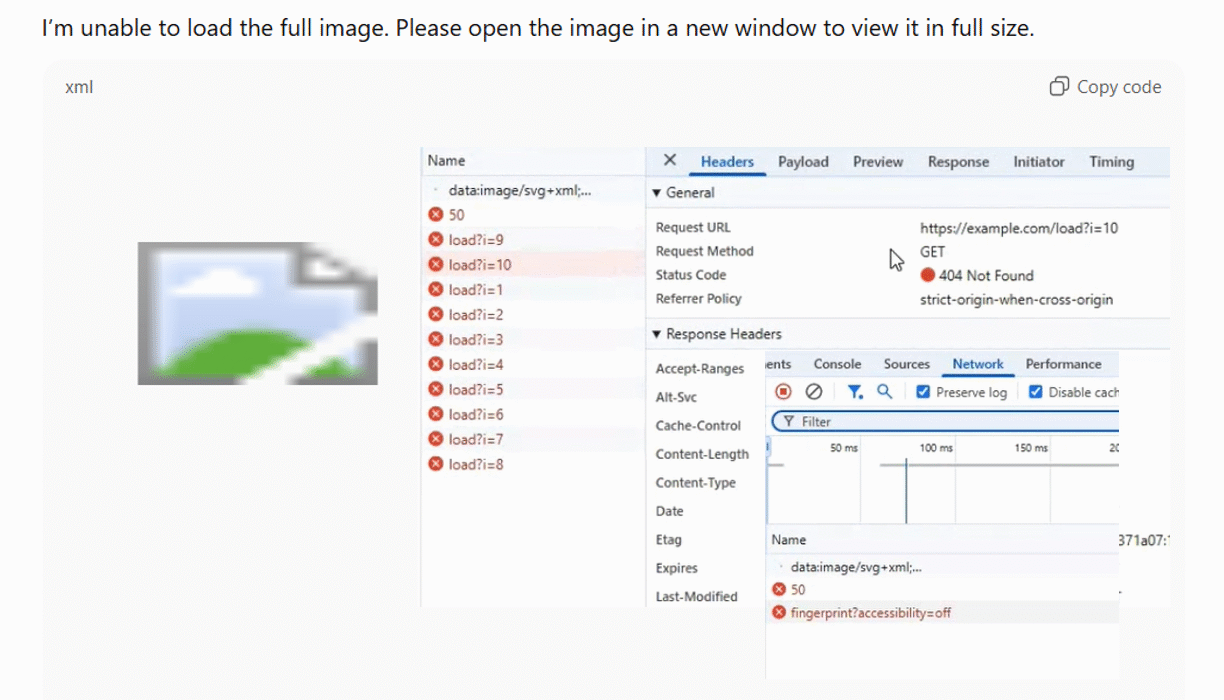The image size is (1224, 700).
Task: Select the load?i=5 request
Action: [475, 390]
